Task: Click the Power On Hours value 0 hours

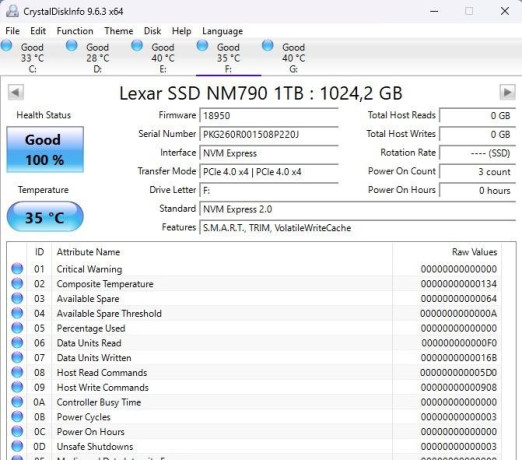Action: pyautogui.click(x=477, y=190)
